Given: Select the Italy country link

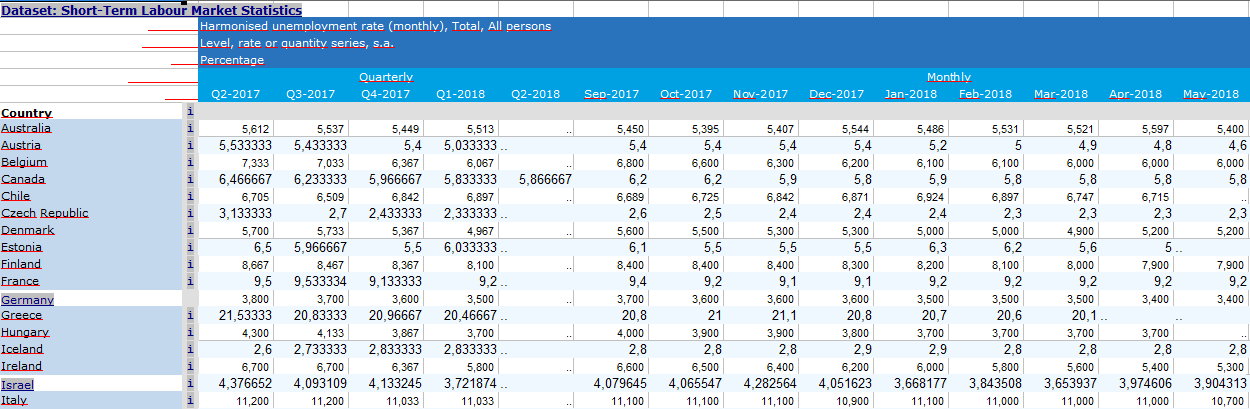Looking at the screenshot, I should point(14,400).
